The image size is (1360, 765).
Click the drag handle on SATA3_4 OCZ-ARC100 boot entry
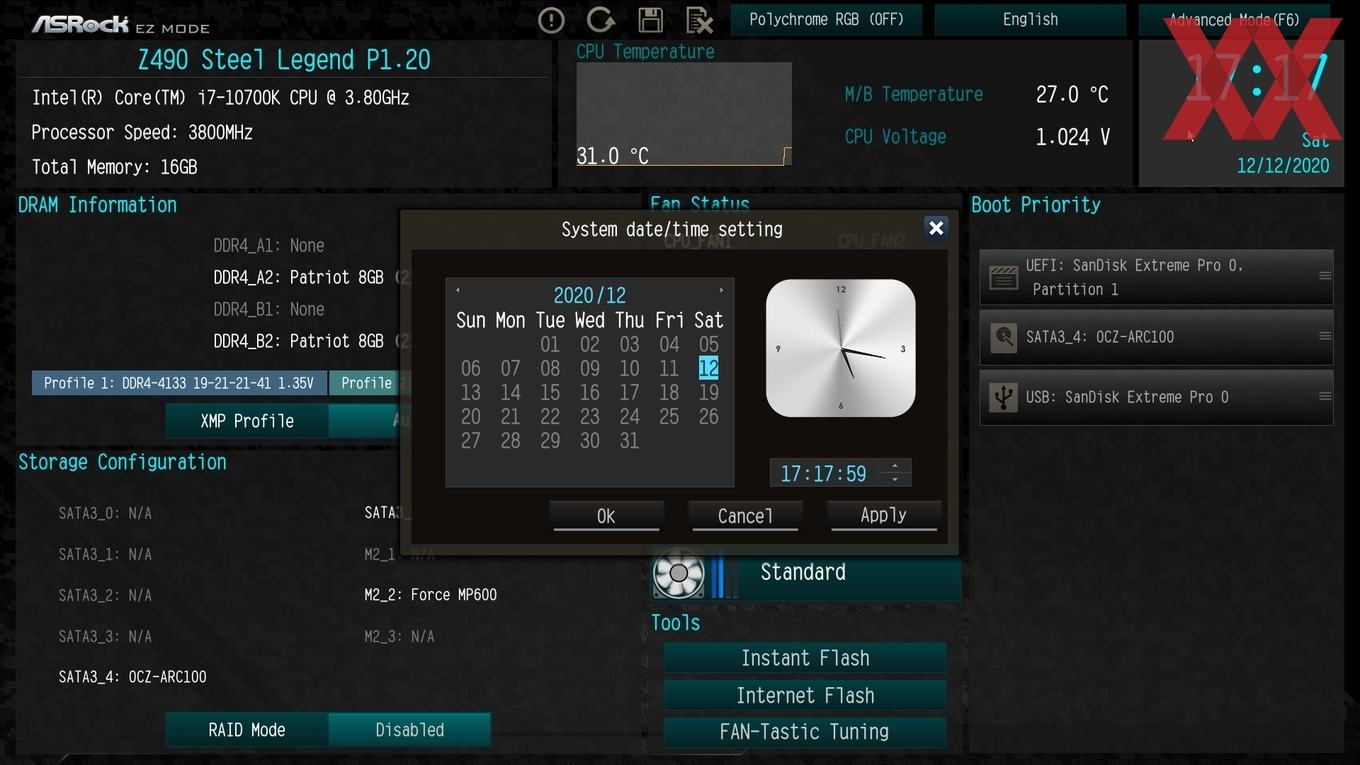1324,337
